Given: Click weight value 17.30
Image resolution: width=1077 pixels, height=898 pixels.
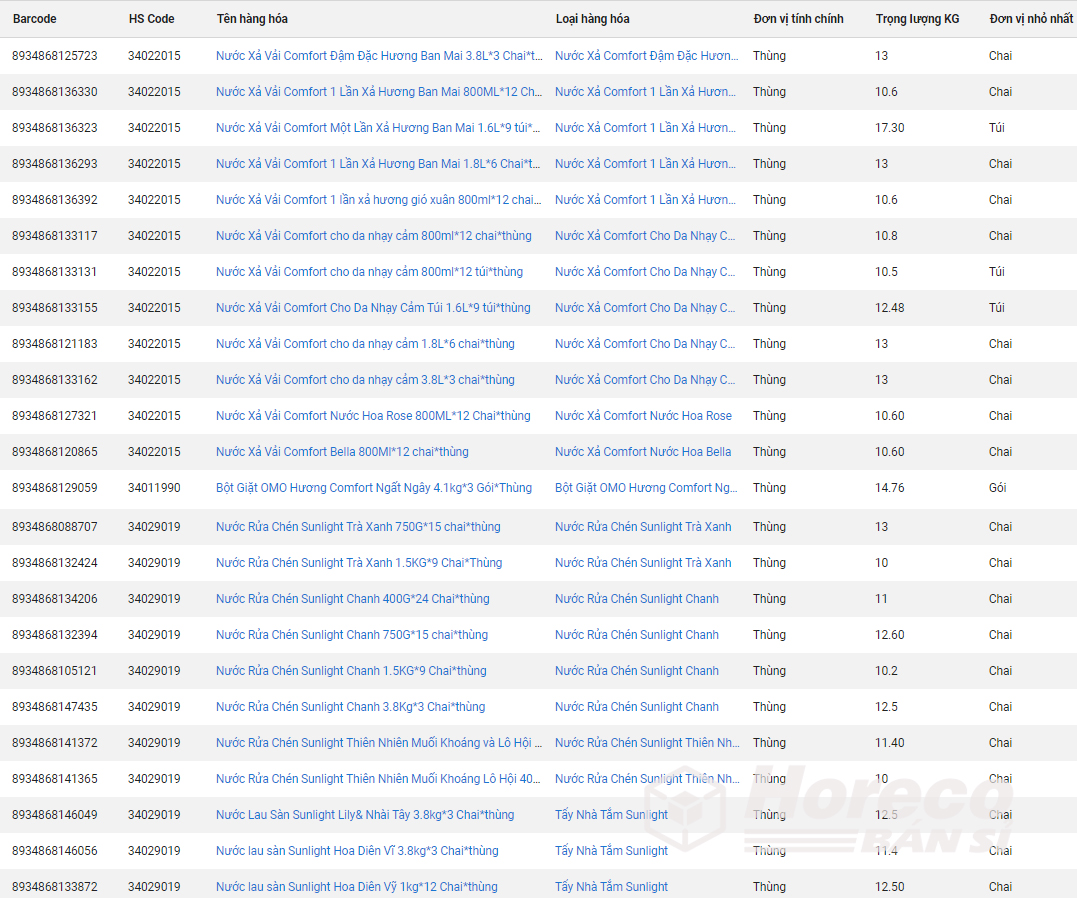Looking at the screenshot, I should [x=889, y=128].
